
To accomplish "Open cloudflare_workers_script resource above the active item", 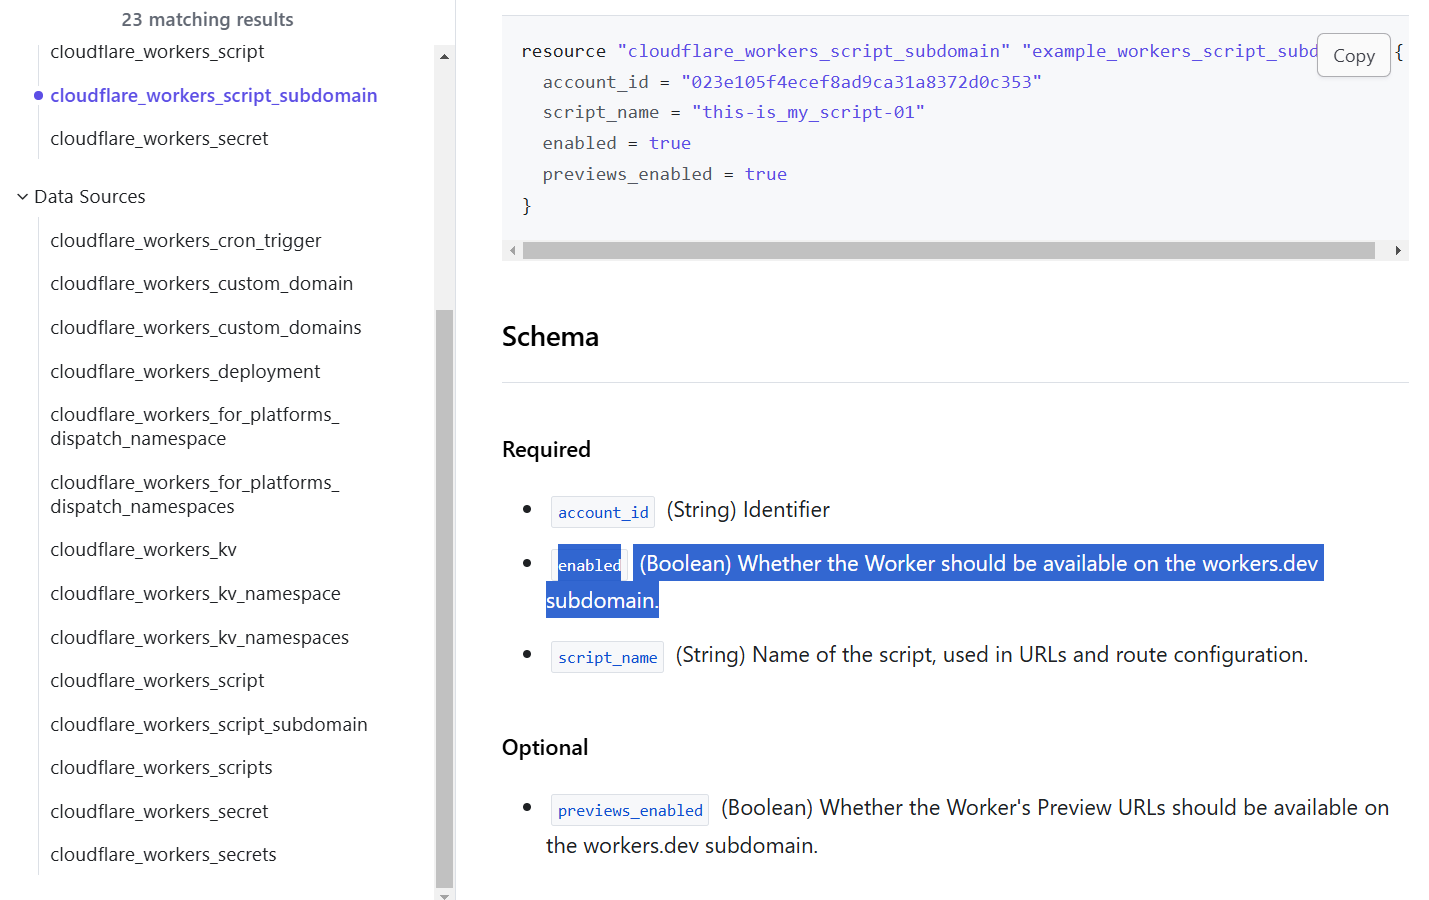I will pos(157,52).
